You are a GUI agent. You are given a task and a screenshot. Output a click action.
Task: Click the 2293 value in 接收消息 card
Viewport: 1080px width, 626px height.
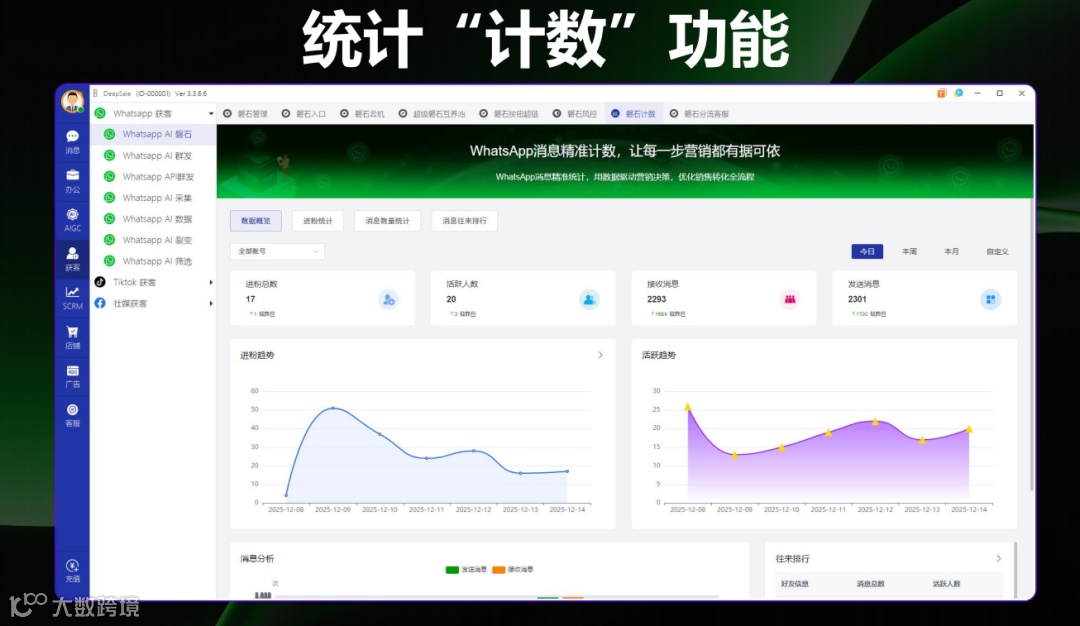coord(656,299)
